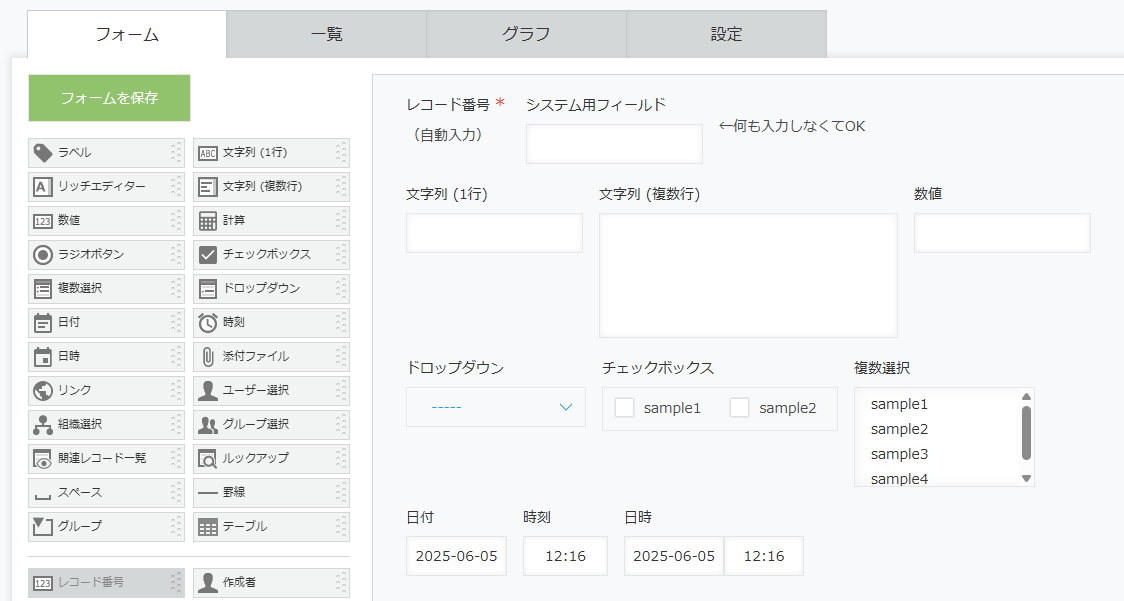Click the scroll-down arrow in 複数選択 list
This screenshot has width=1124, height=601.
click(x=1027, y=478)
